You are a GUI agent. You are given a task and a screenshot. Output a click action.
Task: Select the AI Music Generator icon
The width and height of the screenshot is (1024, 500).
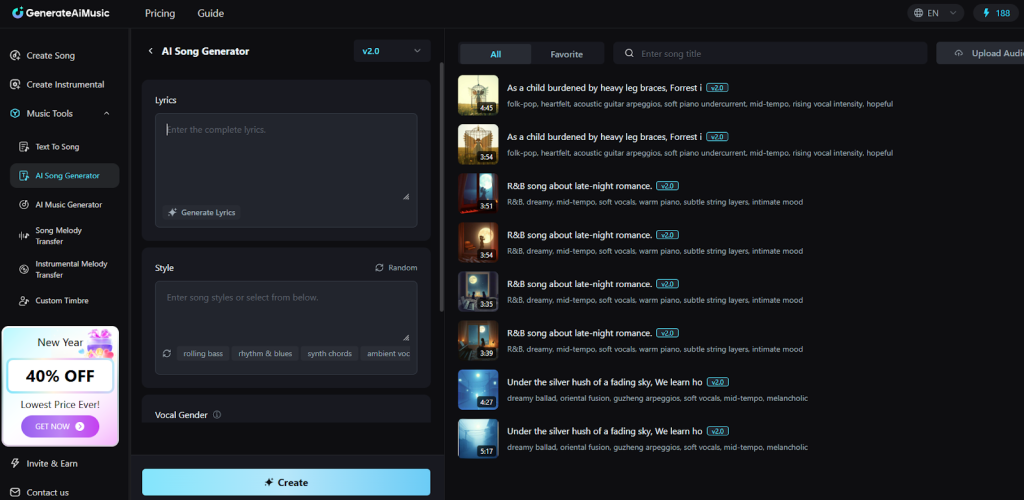click(22, 205)
